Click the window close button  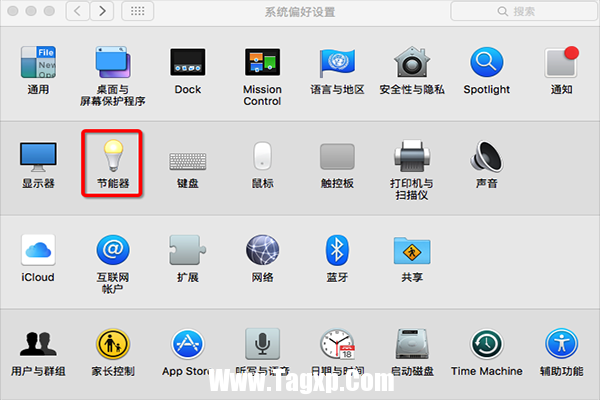[13, 11]
